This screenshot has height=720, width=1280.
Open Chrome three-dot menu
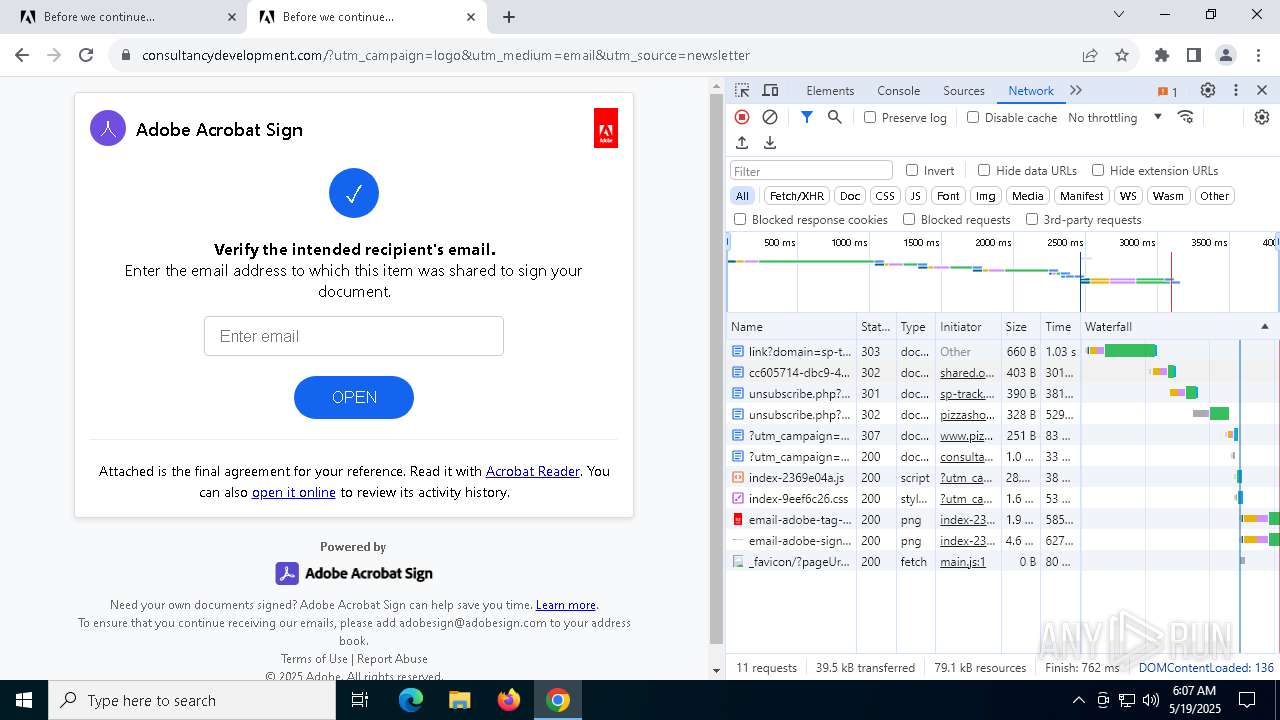click(1257, 55)
